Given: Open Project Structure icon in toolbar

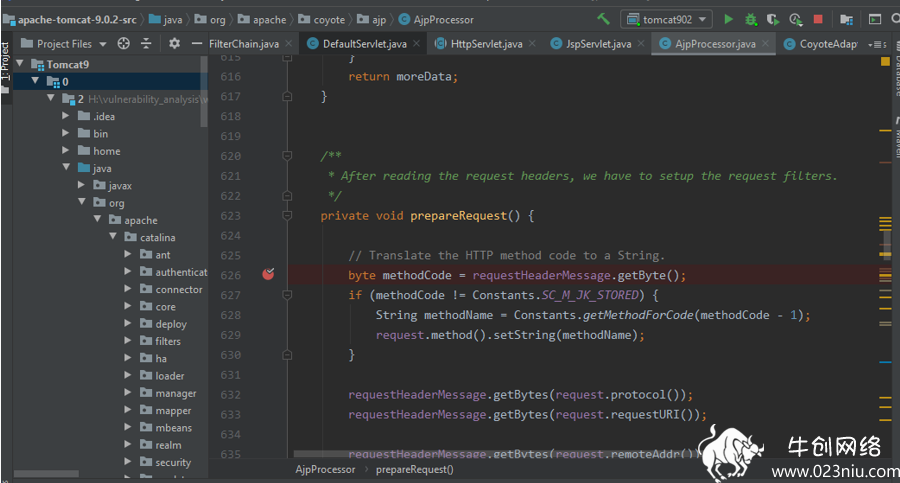Looking at the screenshot, I should click(846, 20).
